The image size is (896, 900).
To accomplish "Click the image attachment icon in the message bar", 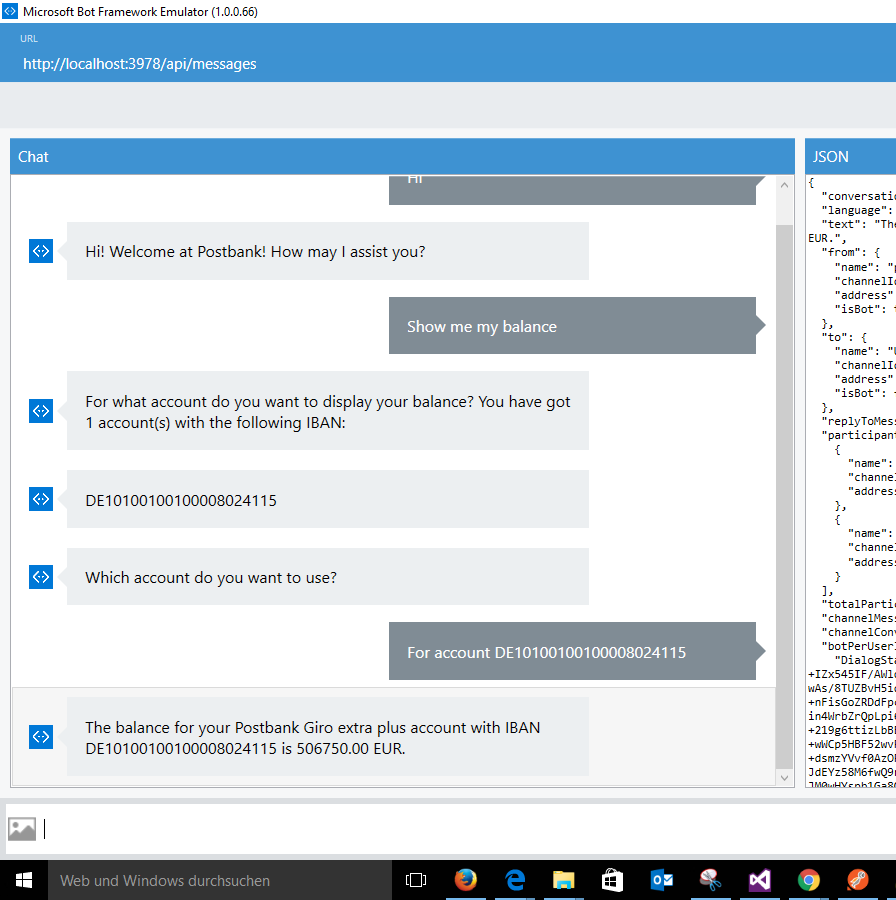I will point(22,828).
